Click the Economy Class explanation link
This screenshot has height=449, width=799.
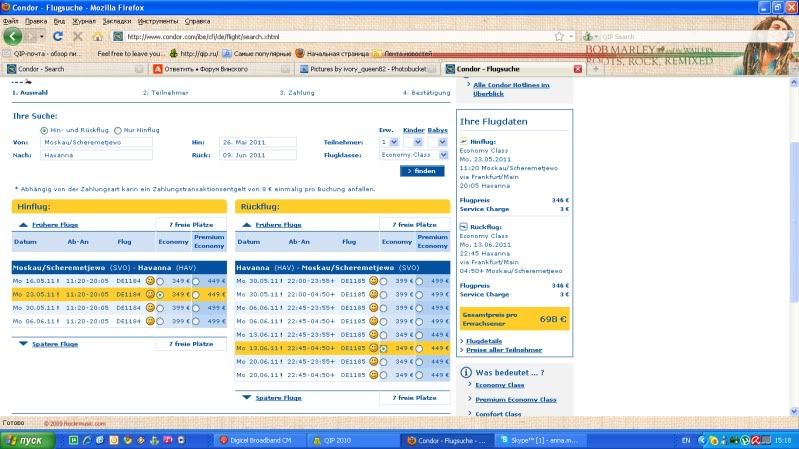pyautogui.click(x=499, y=385)
